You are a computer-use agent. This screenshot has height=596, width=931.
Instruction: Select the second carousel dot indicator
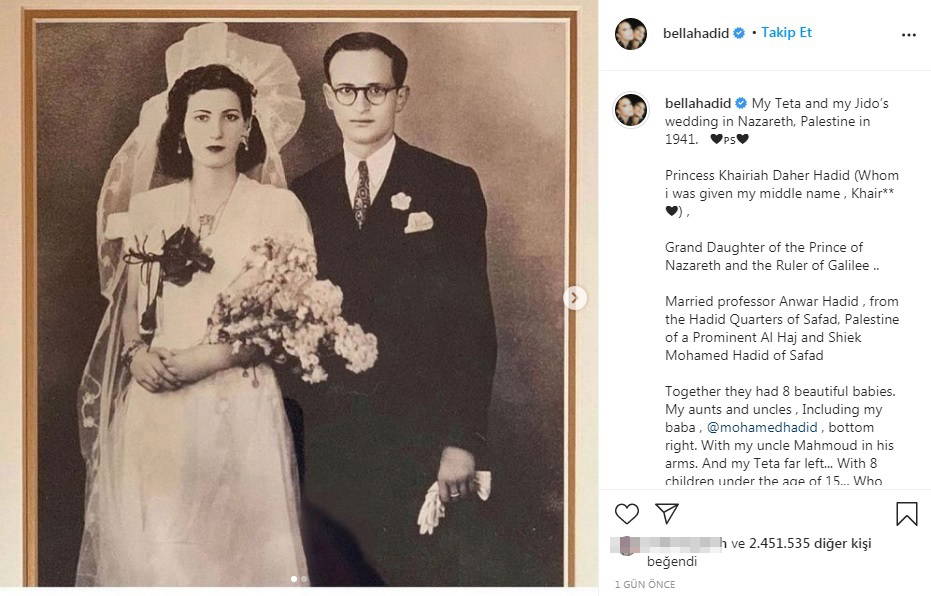(304, 579)
